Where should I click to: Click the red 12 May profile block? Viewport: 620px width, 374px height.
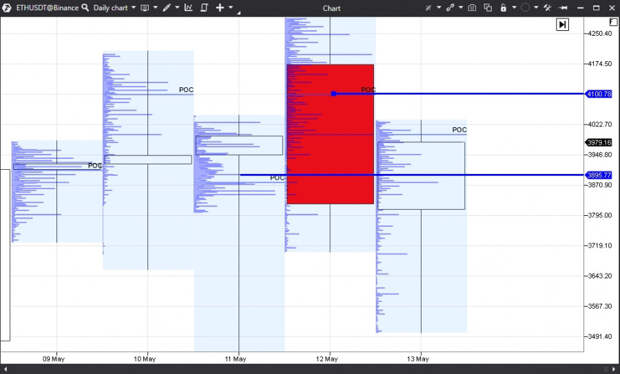click(330, 134)
